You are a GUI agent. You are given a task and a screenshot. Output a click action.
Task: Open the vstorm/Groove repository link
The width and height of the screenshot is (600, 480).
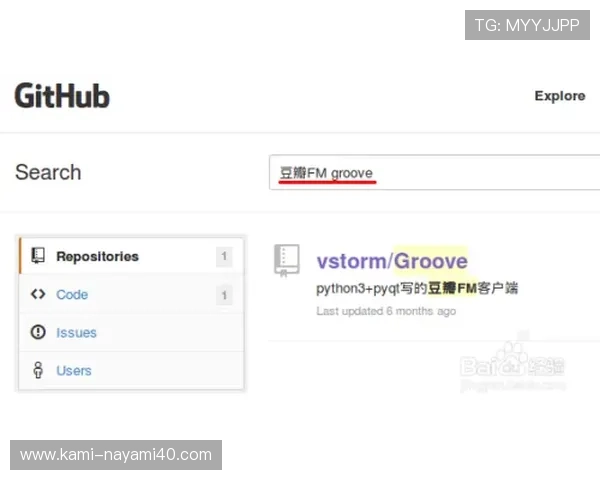392,261
